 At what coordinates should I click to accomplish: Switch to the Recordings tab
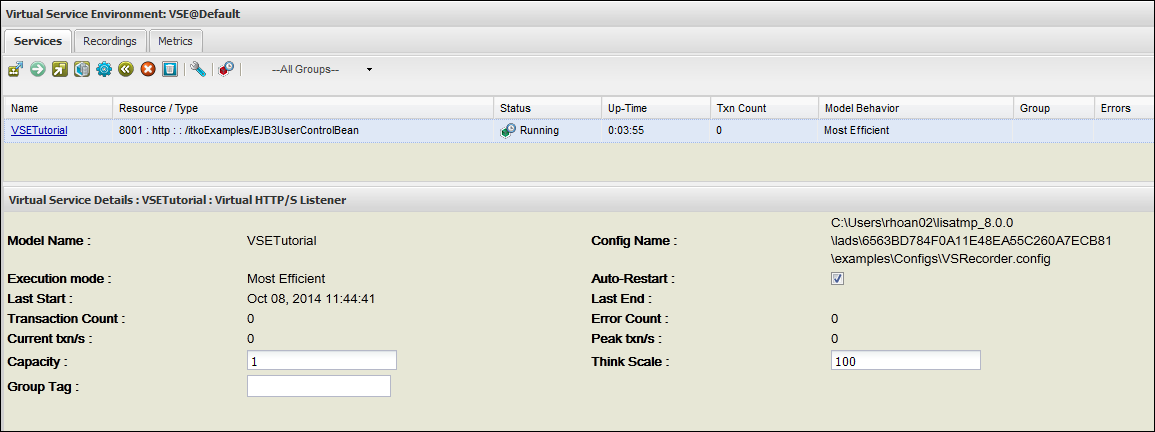pyautogui.click(x=110, y=41)
